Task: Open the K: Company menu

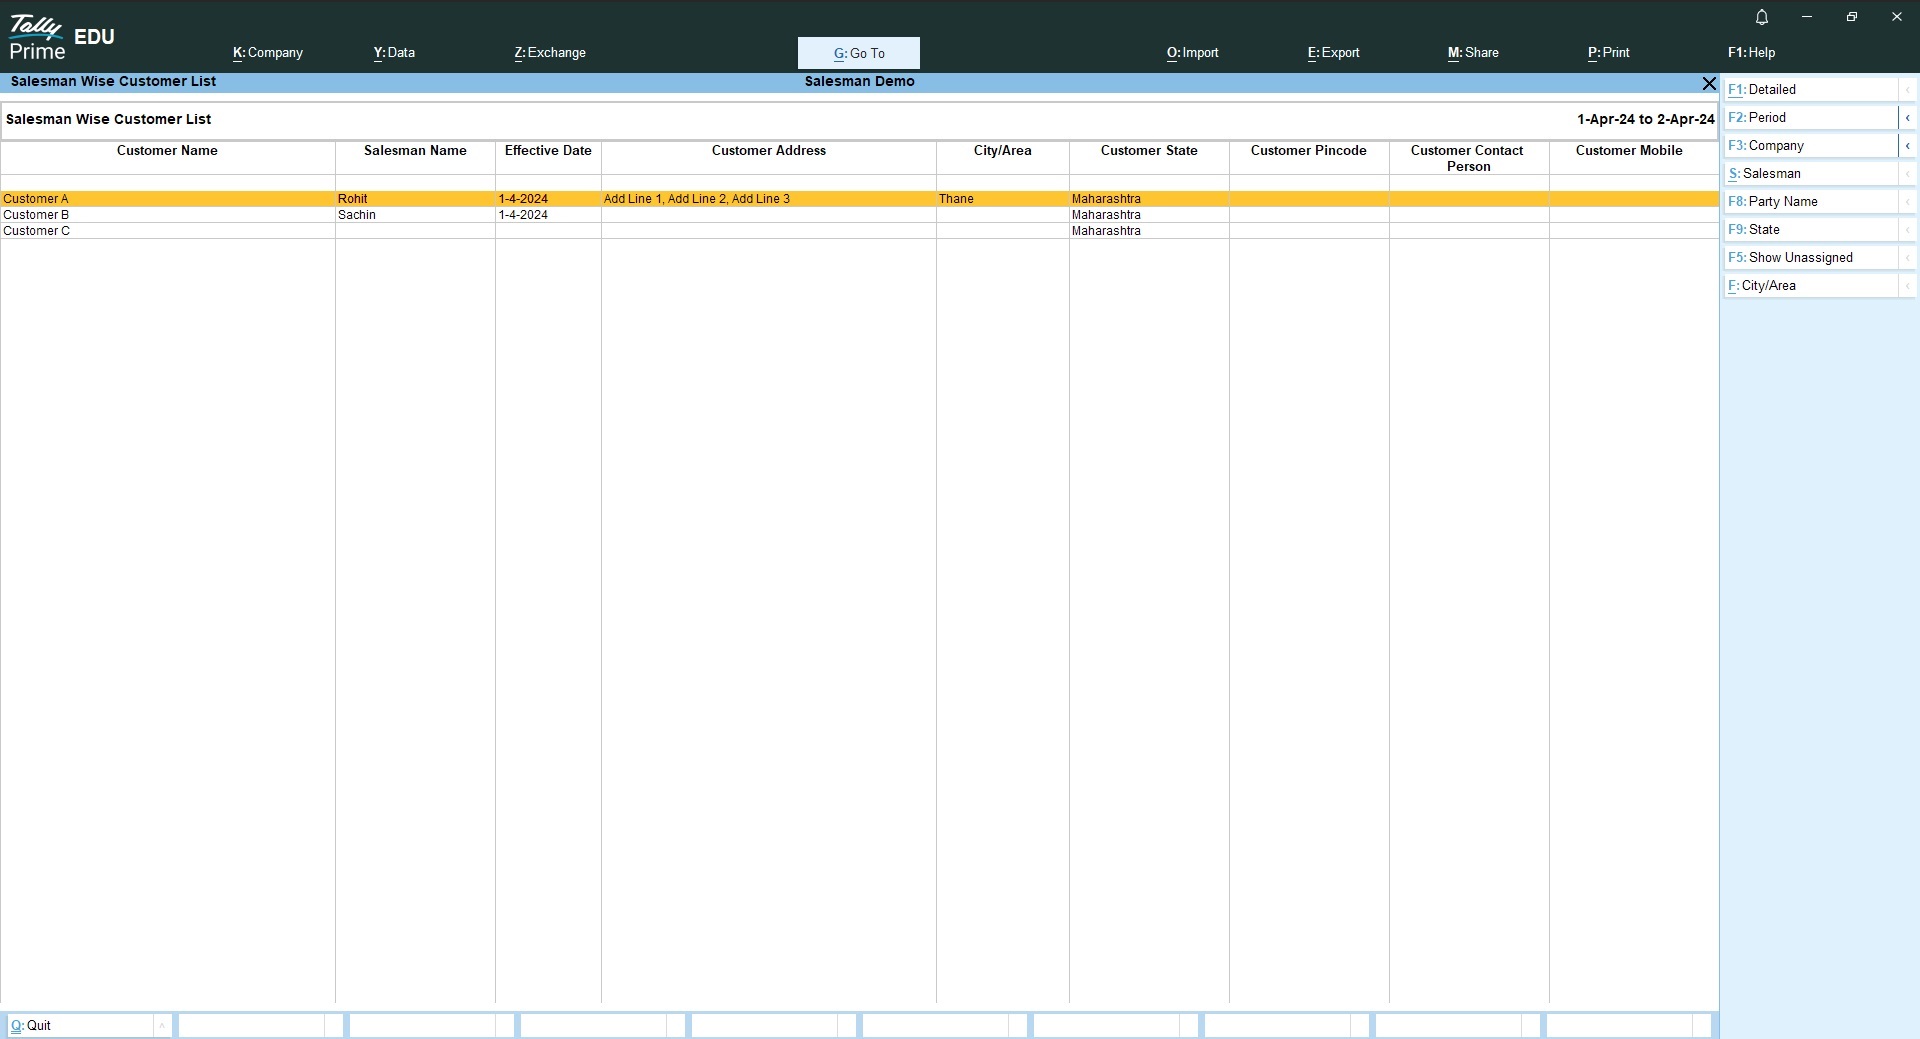Action: (267, 53)
